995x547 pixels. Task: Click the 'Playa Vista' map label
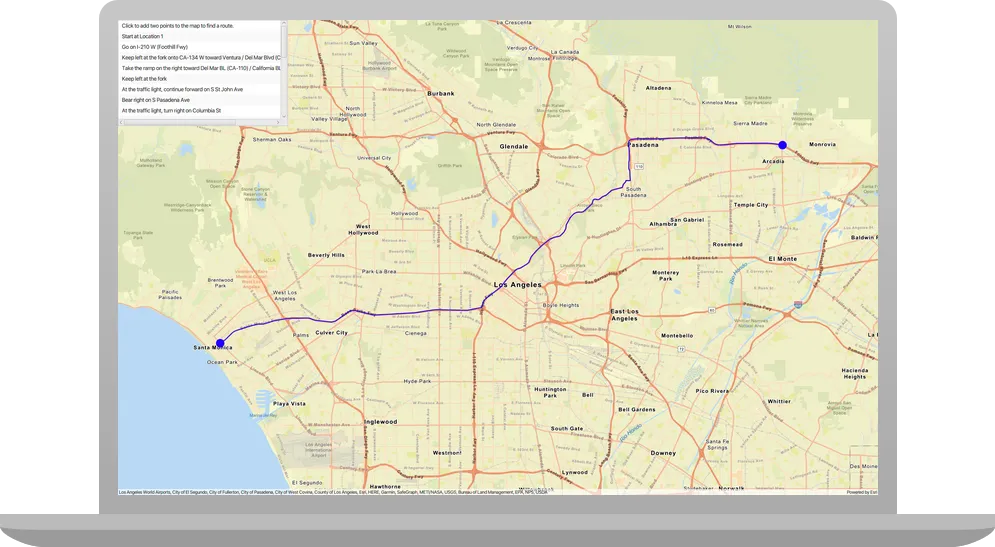tap(289, 404)
